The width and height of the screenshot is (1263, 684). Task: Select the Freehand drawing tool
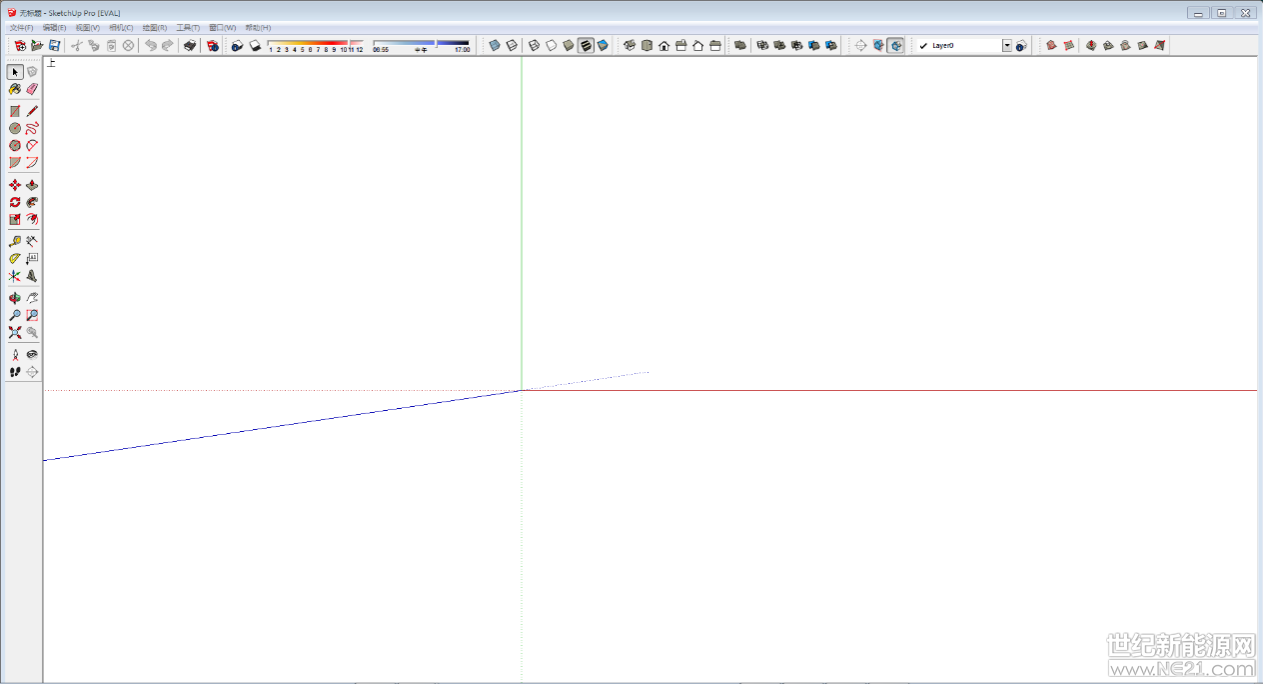point(32,128)
